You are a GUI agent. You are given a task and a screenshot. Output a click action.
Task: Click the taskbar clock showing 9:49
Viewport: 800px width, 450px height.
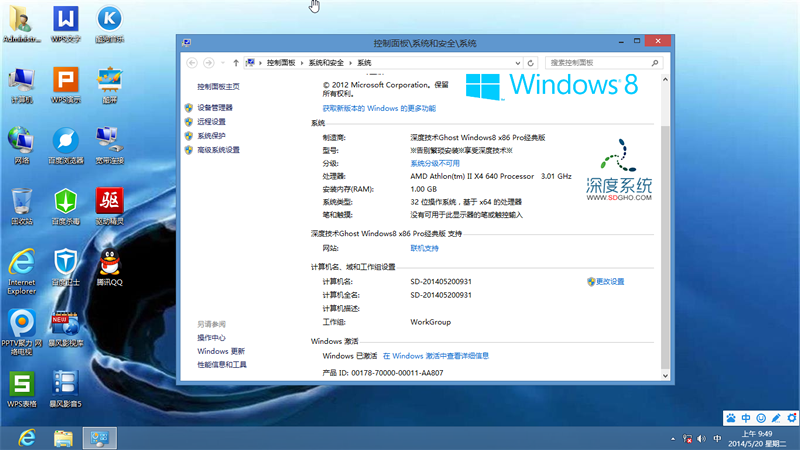[x=757, y=439]
